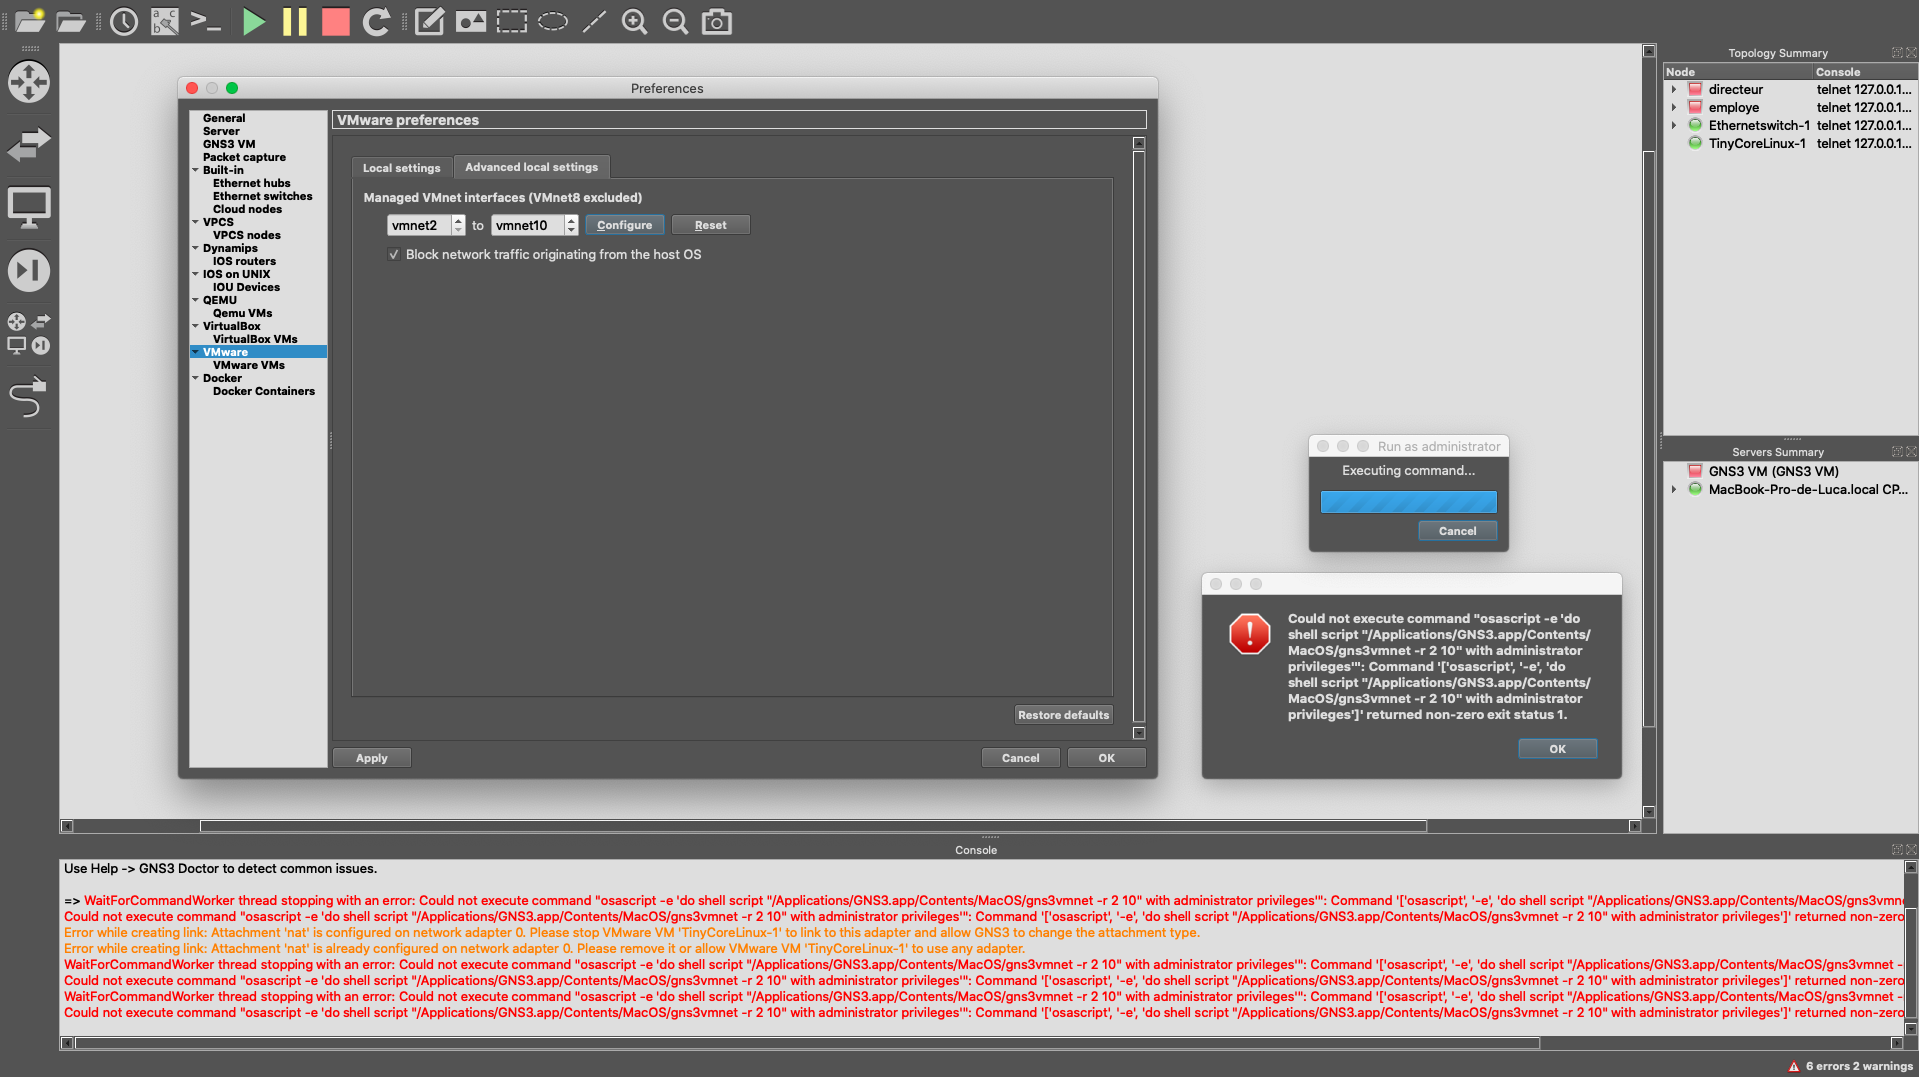Switch to Advanced local settings tab
This screenshot has height=1077, width=1919.
pos(531,167)
